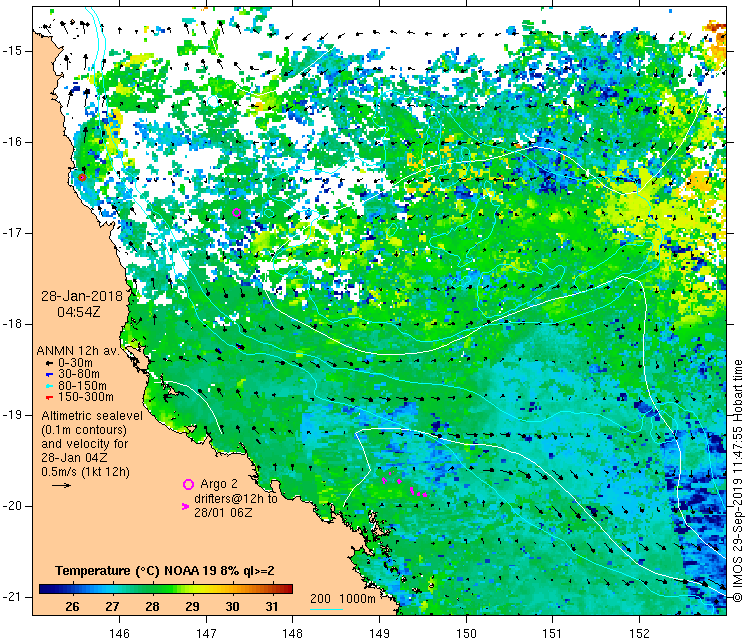
Task: Click the ANMN 12h av. label
Action: pos(77,351)
